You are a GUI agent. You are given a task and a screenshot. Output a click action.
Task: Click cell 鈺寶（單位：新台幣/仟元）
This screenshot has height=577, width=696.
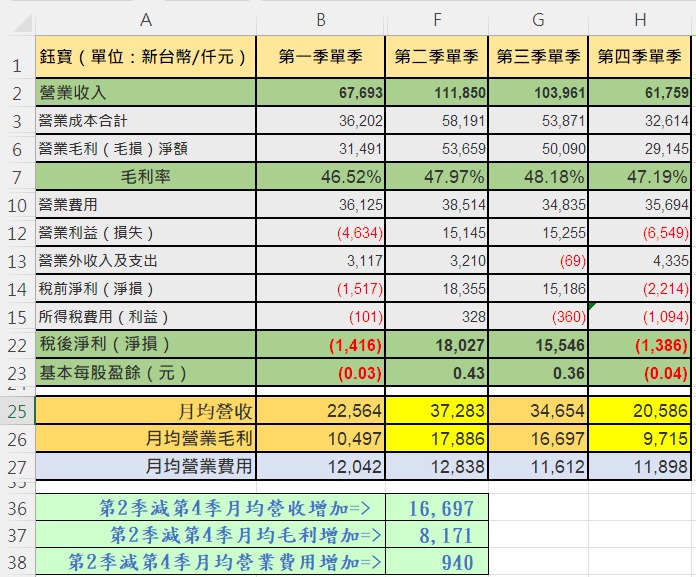[x=146, y=57]
